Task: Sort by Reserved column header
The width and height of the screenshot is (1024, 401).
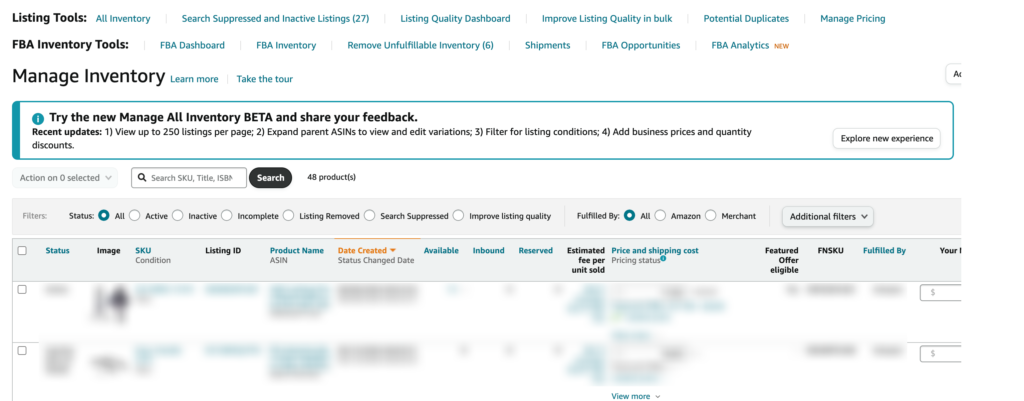Action: (x=536, y=250)
